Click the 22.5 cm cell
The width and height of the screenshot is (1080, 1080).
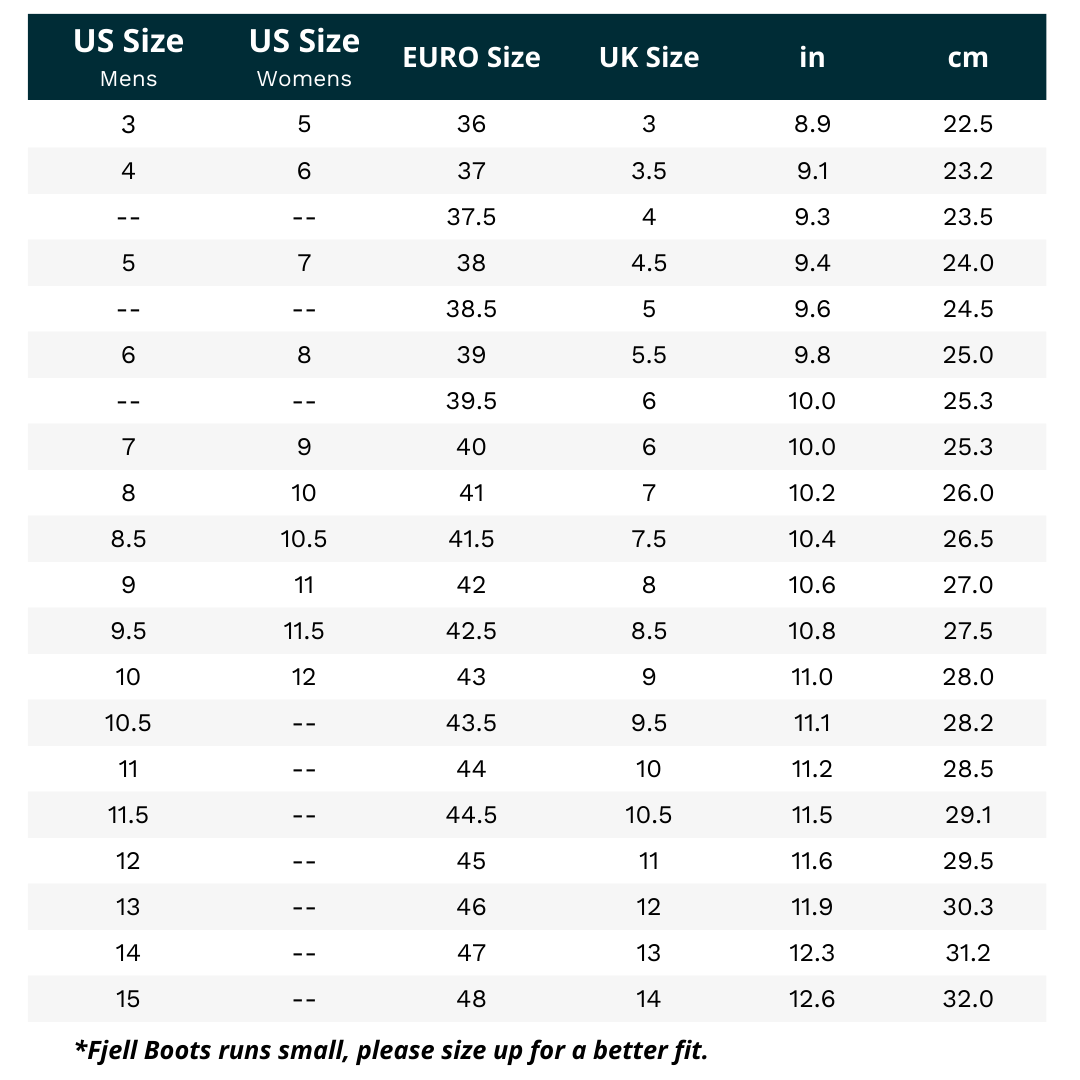click(x=967, y=125)
